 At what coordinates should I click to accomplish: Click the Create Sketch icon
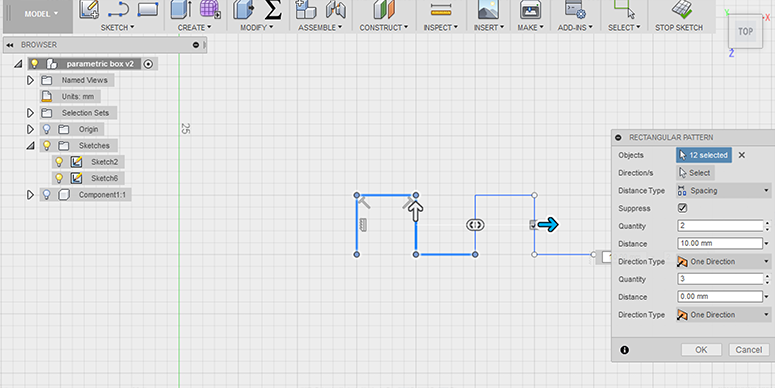(89, 9)
